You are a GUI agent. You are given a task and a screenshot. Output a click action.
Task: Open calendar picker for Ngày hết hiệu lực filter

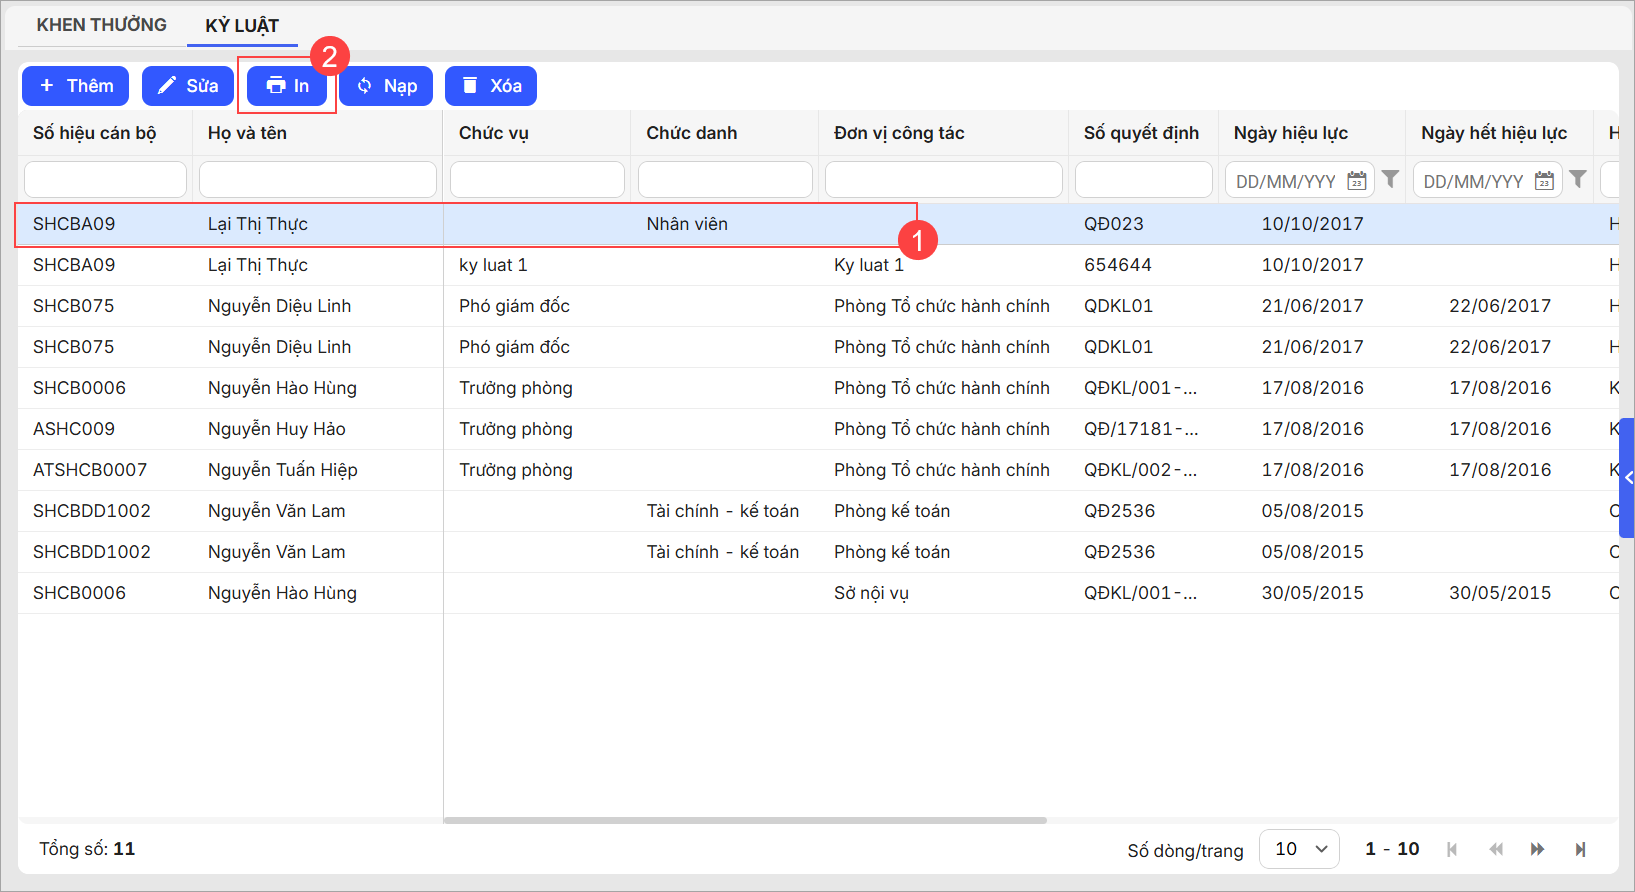[1544, 181]
